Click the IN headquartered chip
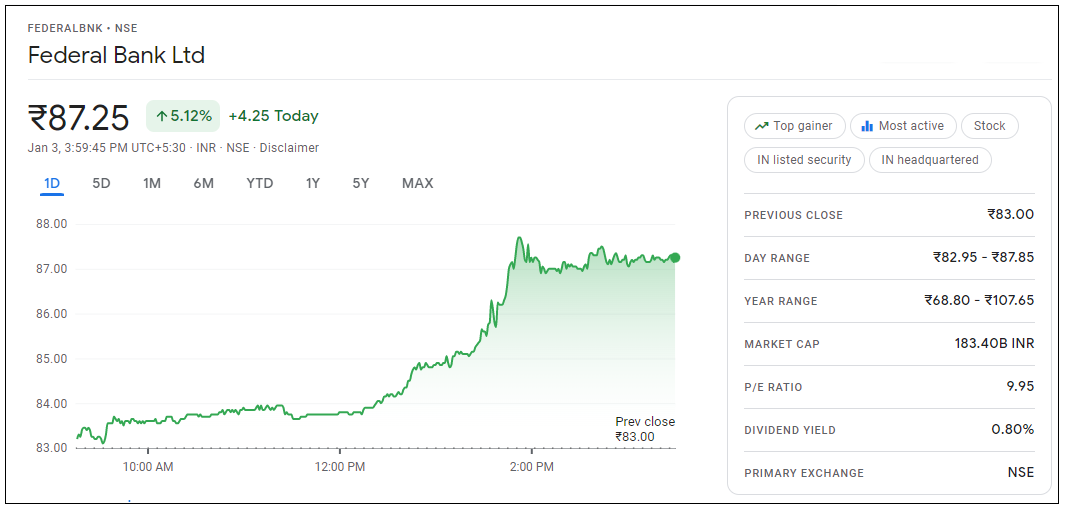 coord(930,160)
